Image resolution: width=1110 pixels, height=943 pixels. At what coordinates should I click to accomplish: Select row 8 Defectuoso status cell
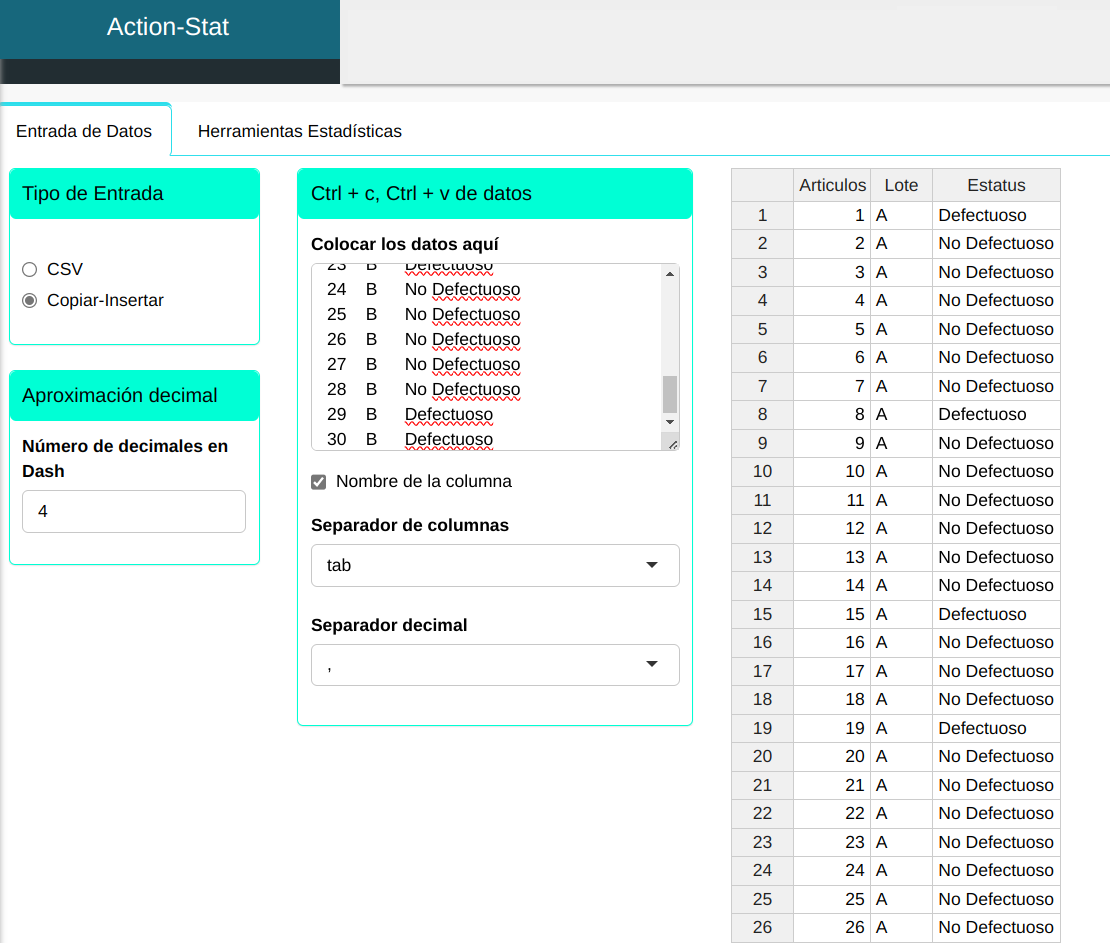pyautogui.click(x=996, y=414)
